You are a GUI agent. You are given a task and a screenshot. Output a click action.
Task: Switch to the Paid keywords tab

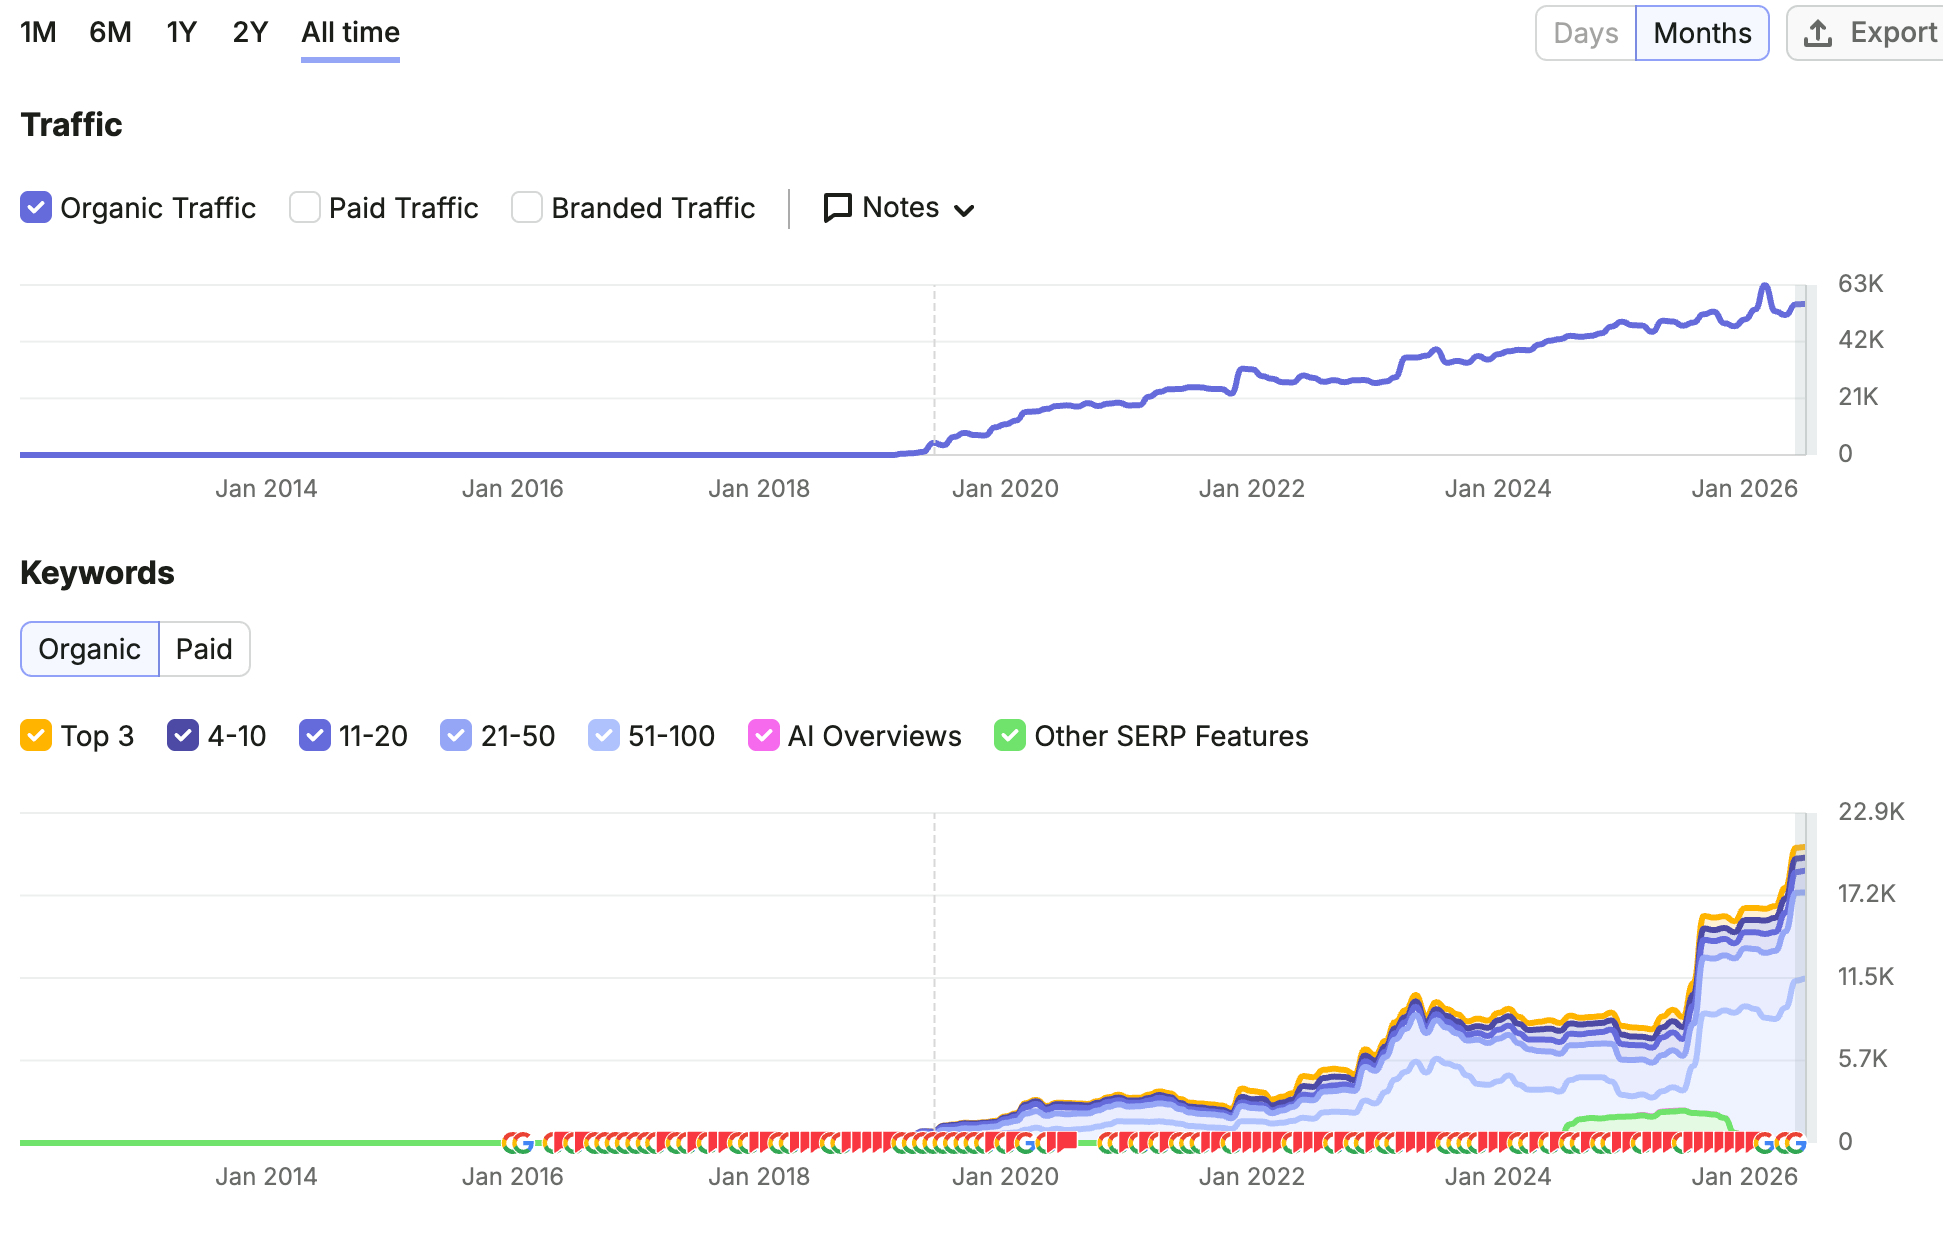pos(204,649)
